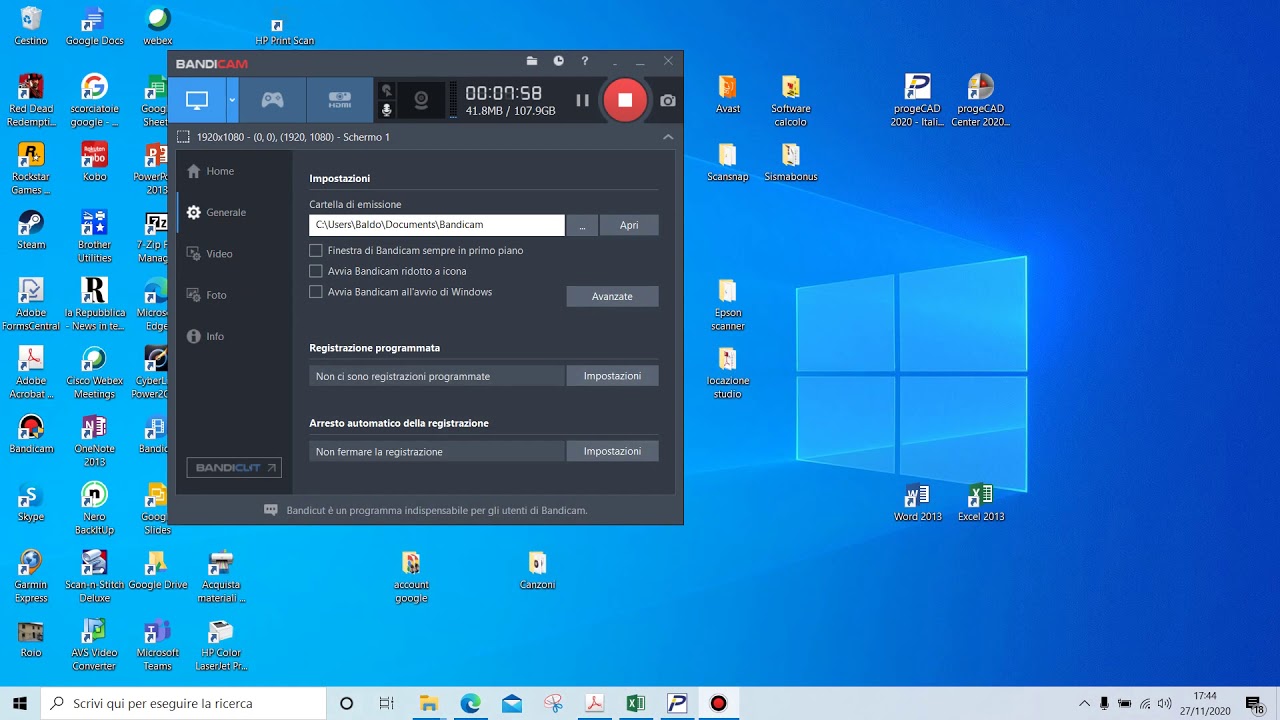Select the account google desktop file
The width and height of the screenshot is (1280, 720).
[x=411, y=576]
